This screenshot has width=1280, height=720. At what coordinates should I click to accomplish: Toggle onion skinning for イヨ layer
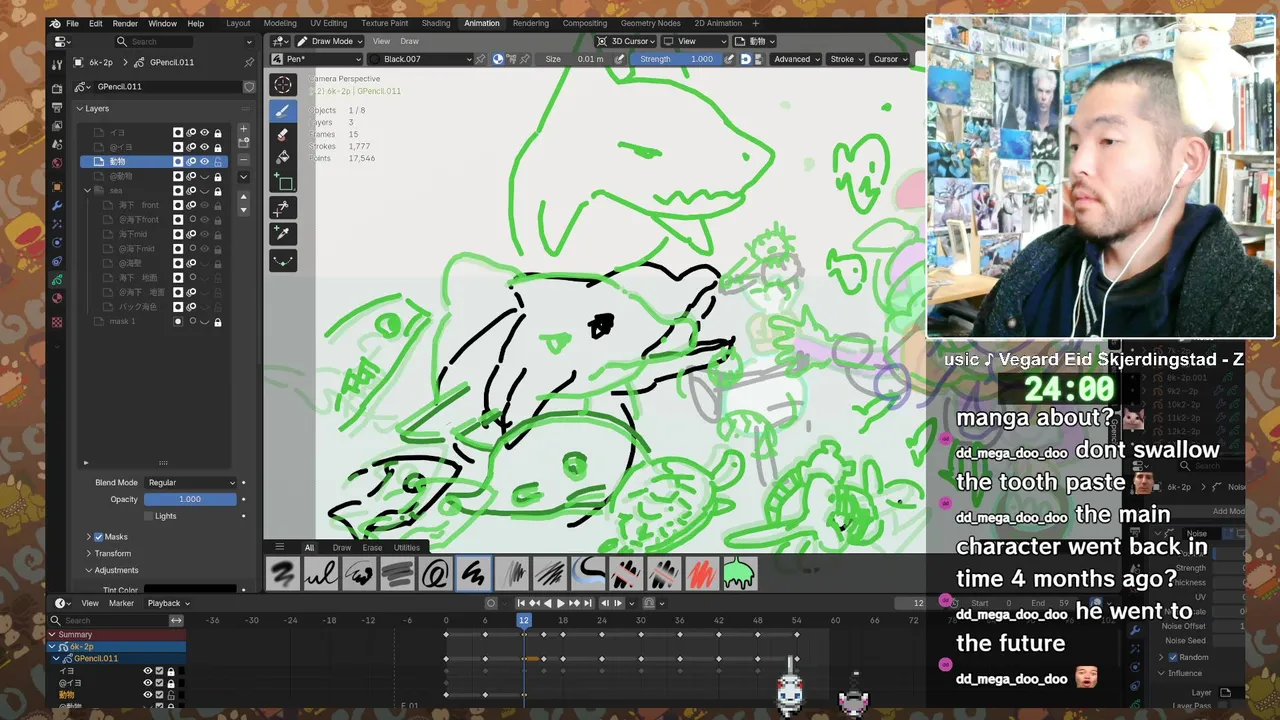(191, 132)
